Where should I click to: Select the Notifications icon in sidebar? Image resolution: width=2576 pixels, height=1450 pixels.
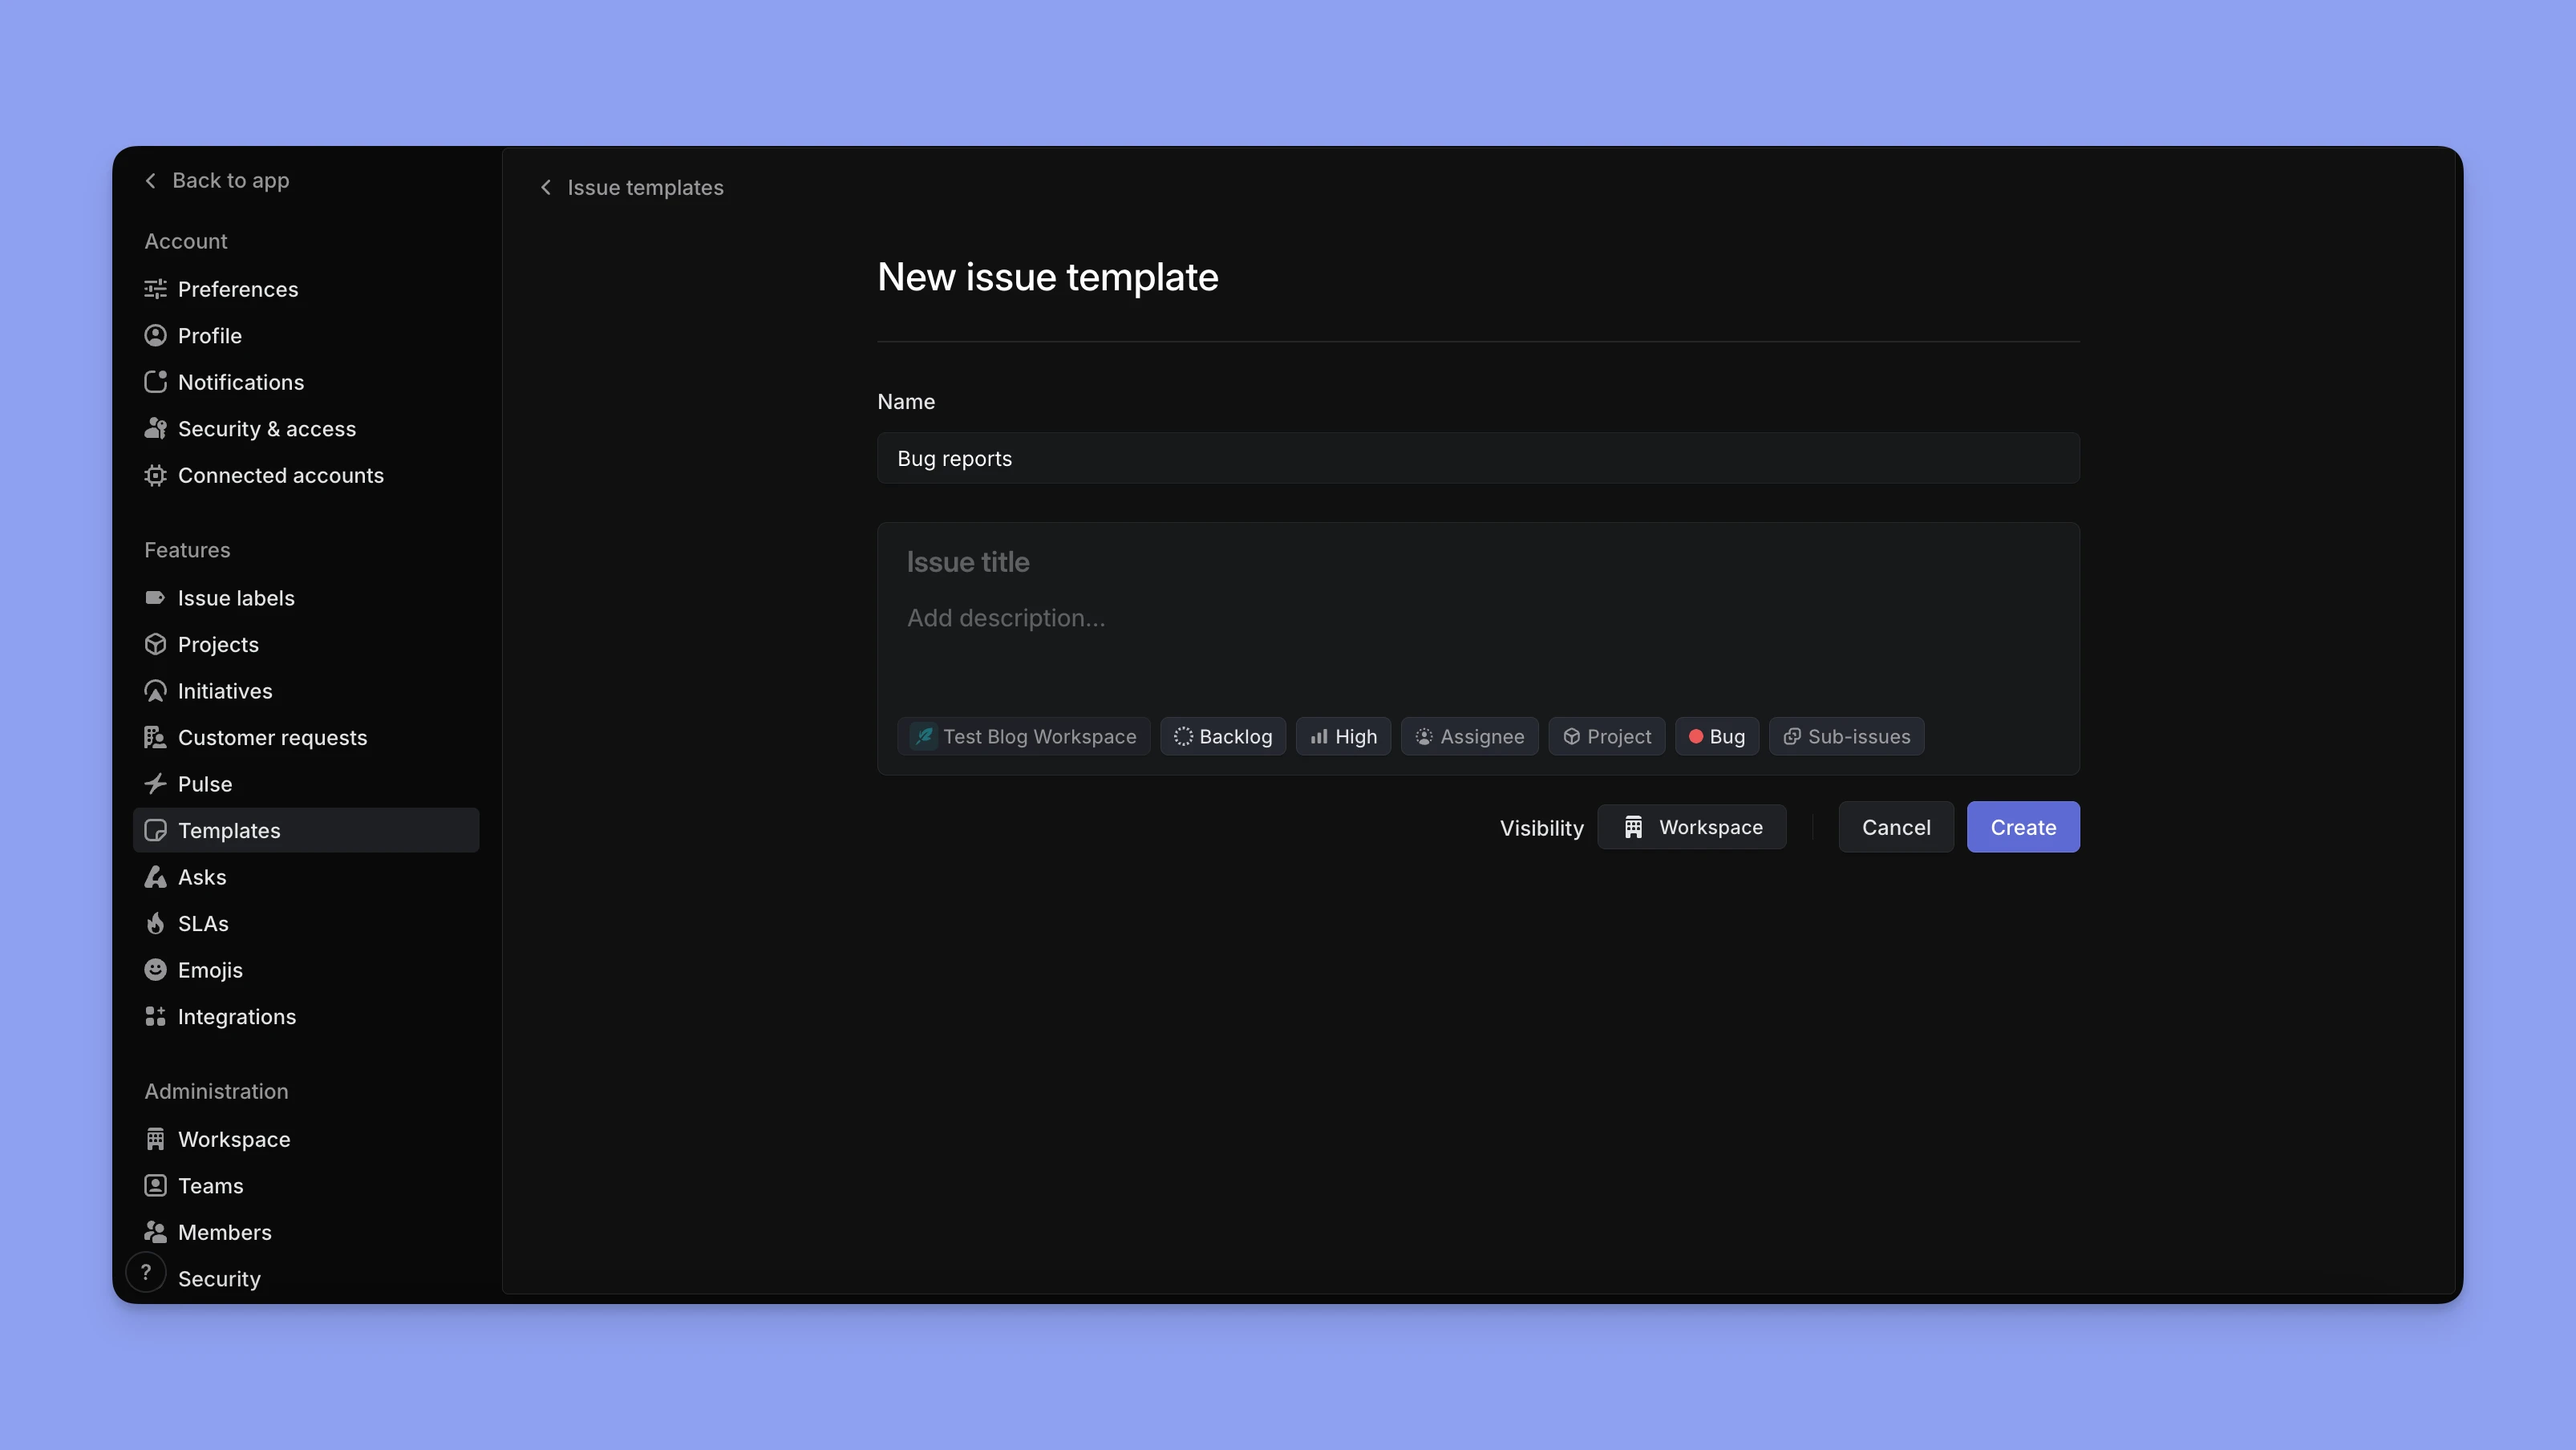pos(156,382)
